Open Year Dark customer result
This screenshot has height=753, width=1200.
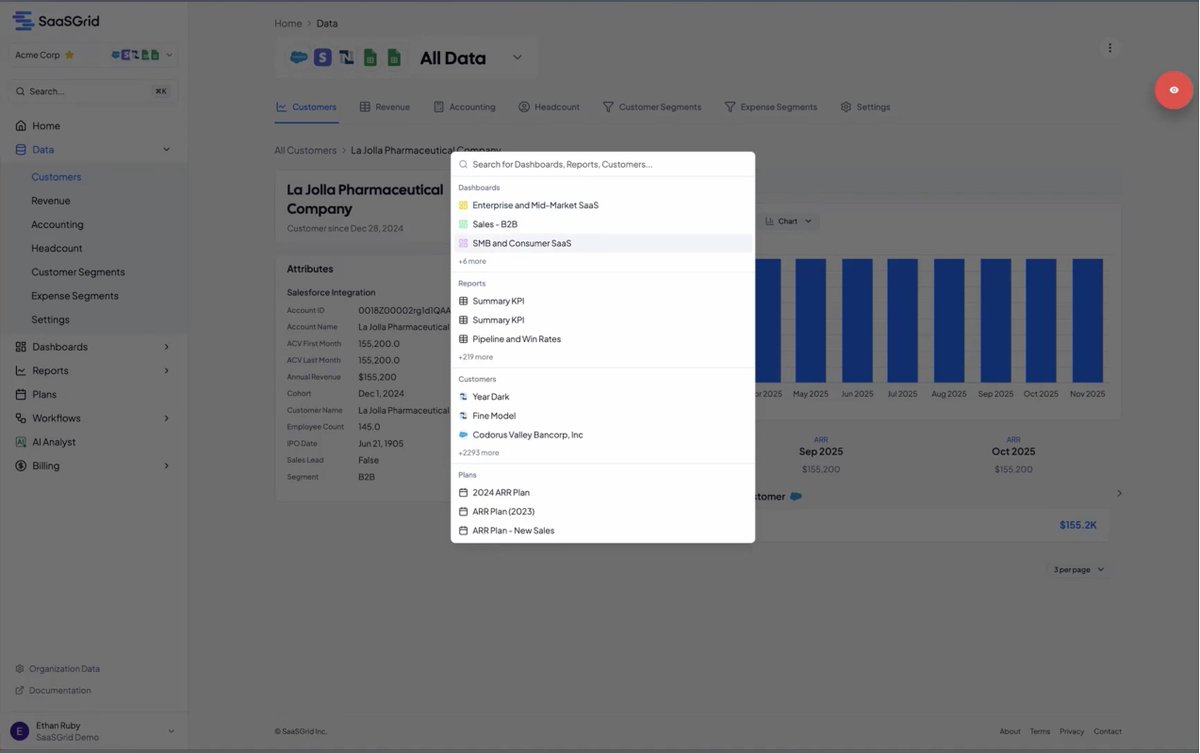[603, 397]
